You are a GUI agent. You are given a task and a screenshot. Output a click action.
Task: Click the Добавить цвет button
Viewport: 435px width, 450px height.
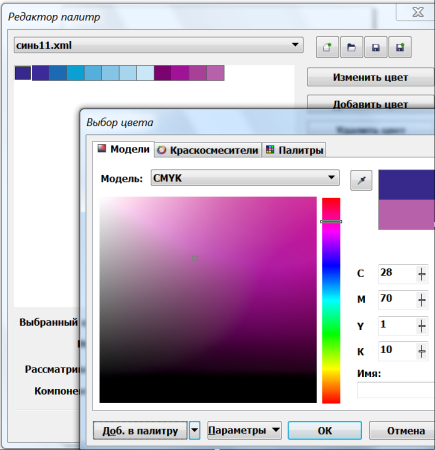(370, 103)
